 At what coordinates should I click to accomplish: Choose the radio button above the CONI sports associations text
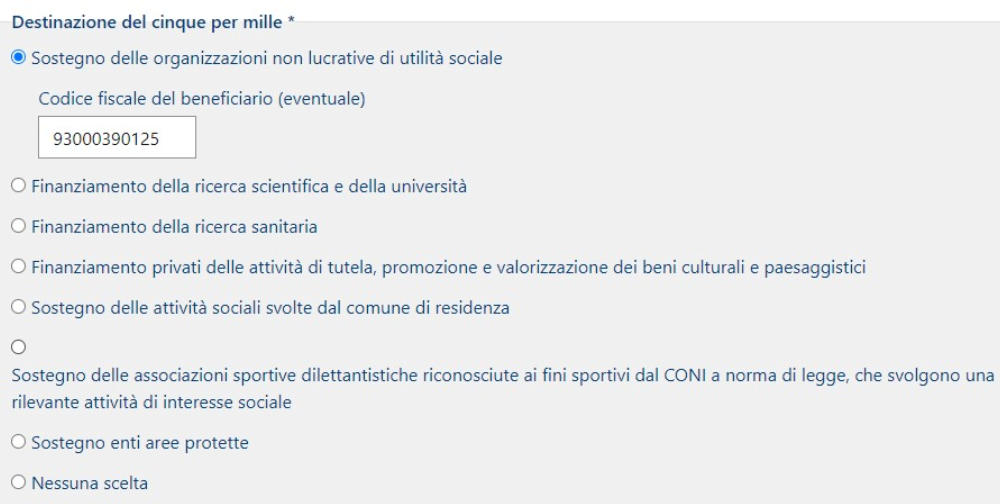click(x=18, y=347)
